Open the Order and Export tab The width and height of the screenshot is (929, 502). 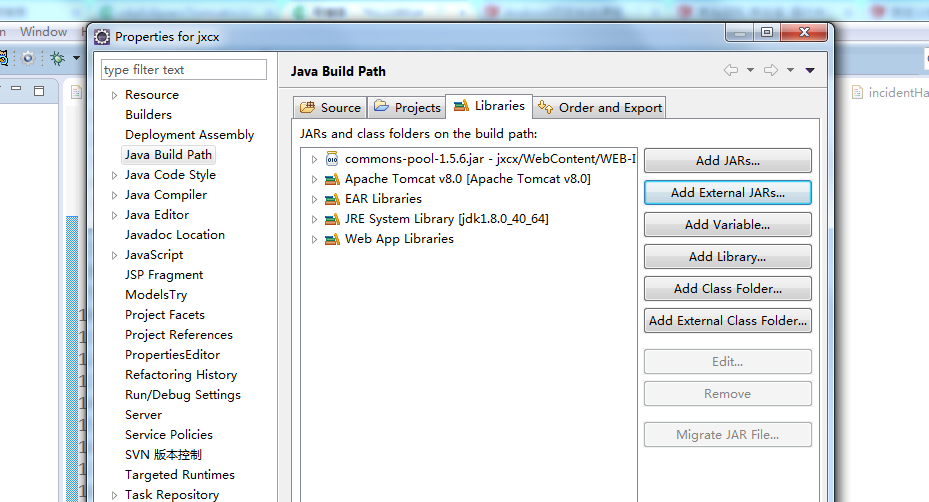(600, 107)
